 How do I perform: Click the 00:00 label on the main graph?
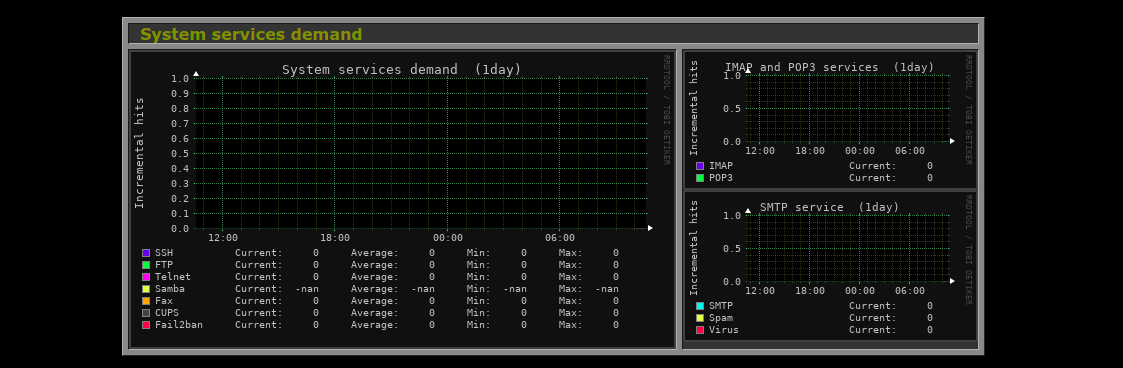click(x=448, y=238)
